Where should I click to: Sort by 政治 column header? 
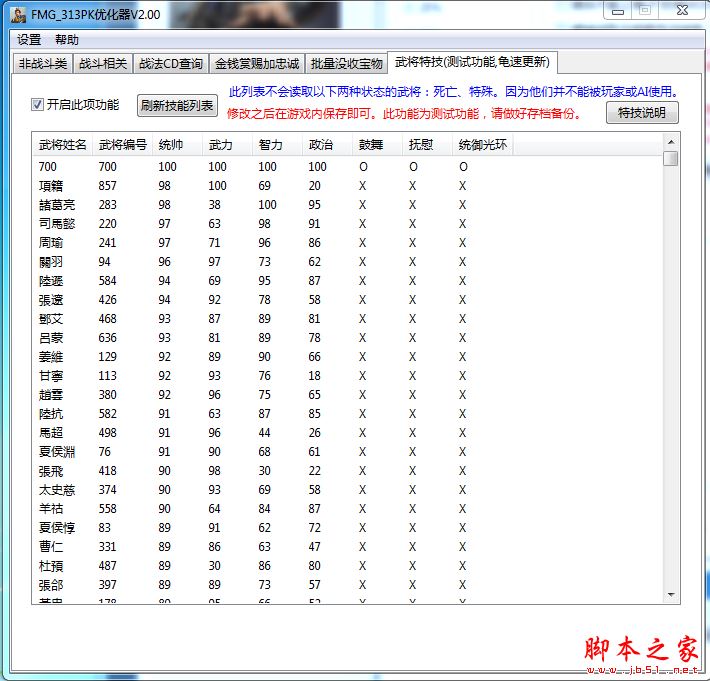[327, 145]
